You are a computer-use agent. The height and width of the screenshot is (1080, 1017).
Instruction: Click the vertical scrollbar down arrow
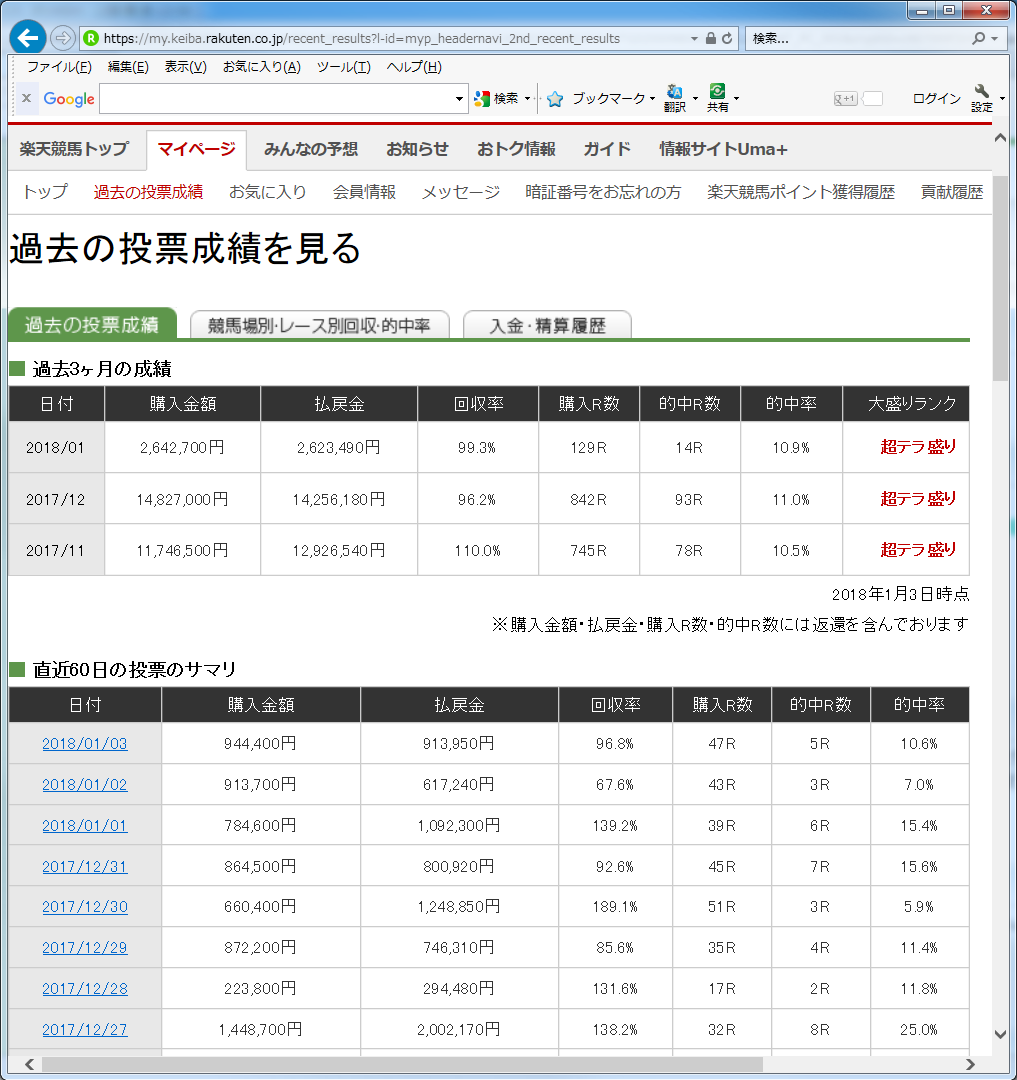point(1001,1035)
